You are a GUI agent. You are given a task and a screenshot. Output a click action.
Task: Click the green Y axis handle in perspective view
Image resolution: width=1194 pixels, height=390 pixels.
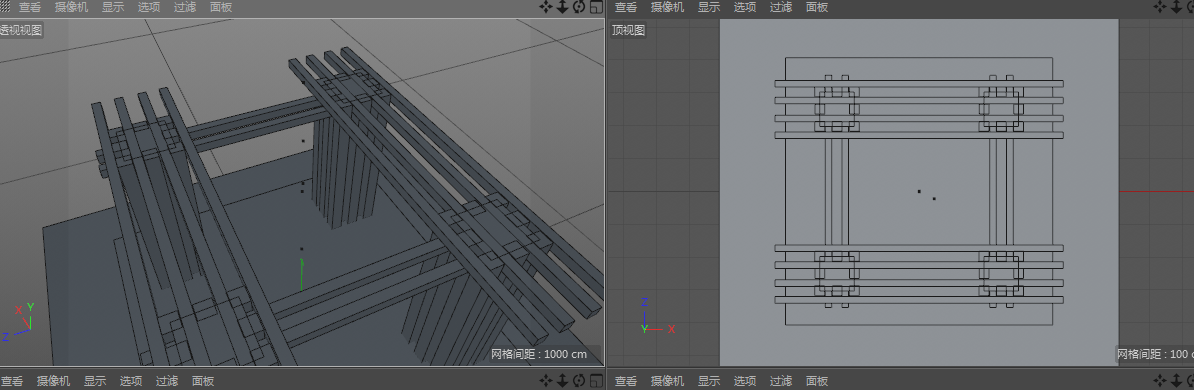(302, 274)
